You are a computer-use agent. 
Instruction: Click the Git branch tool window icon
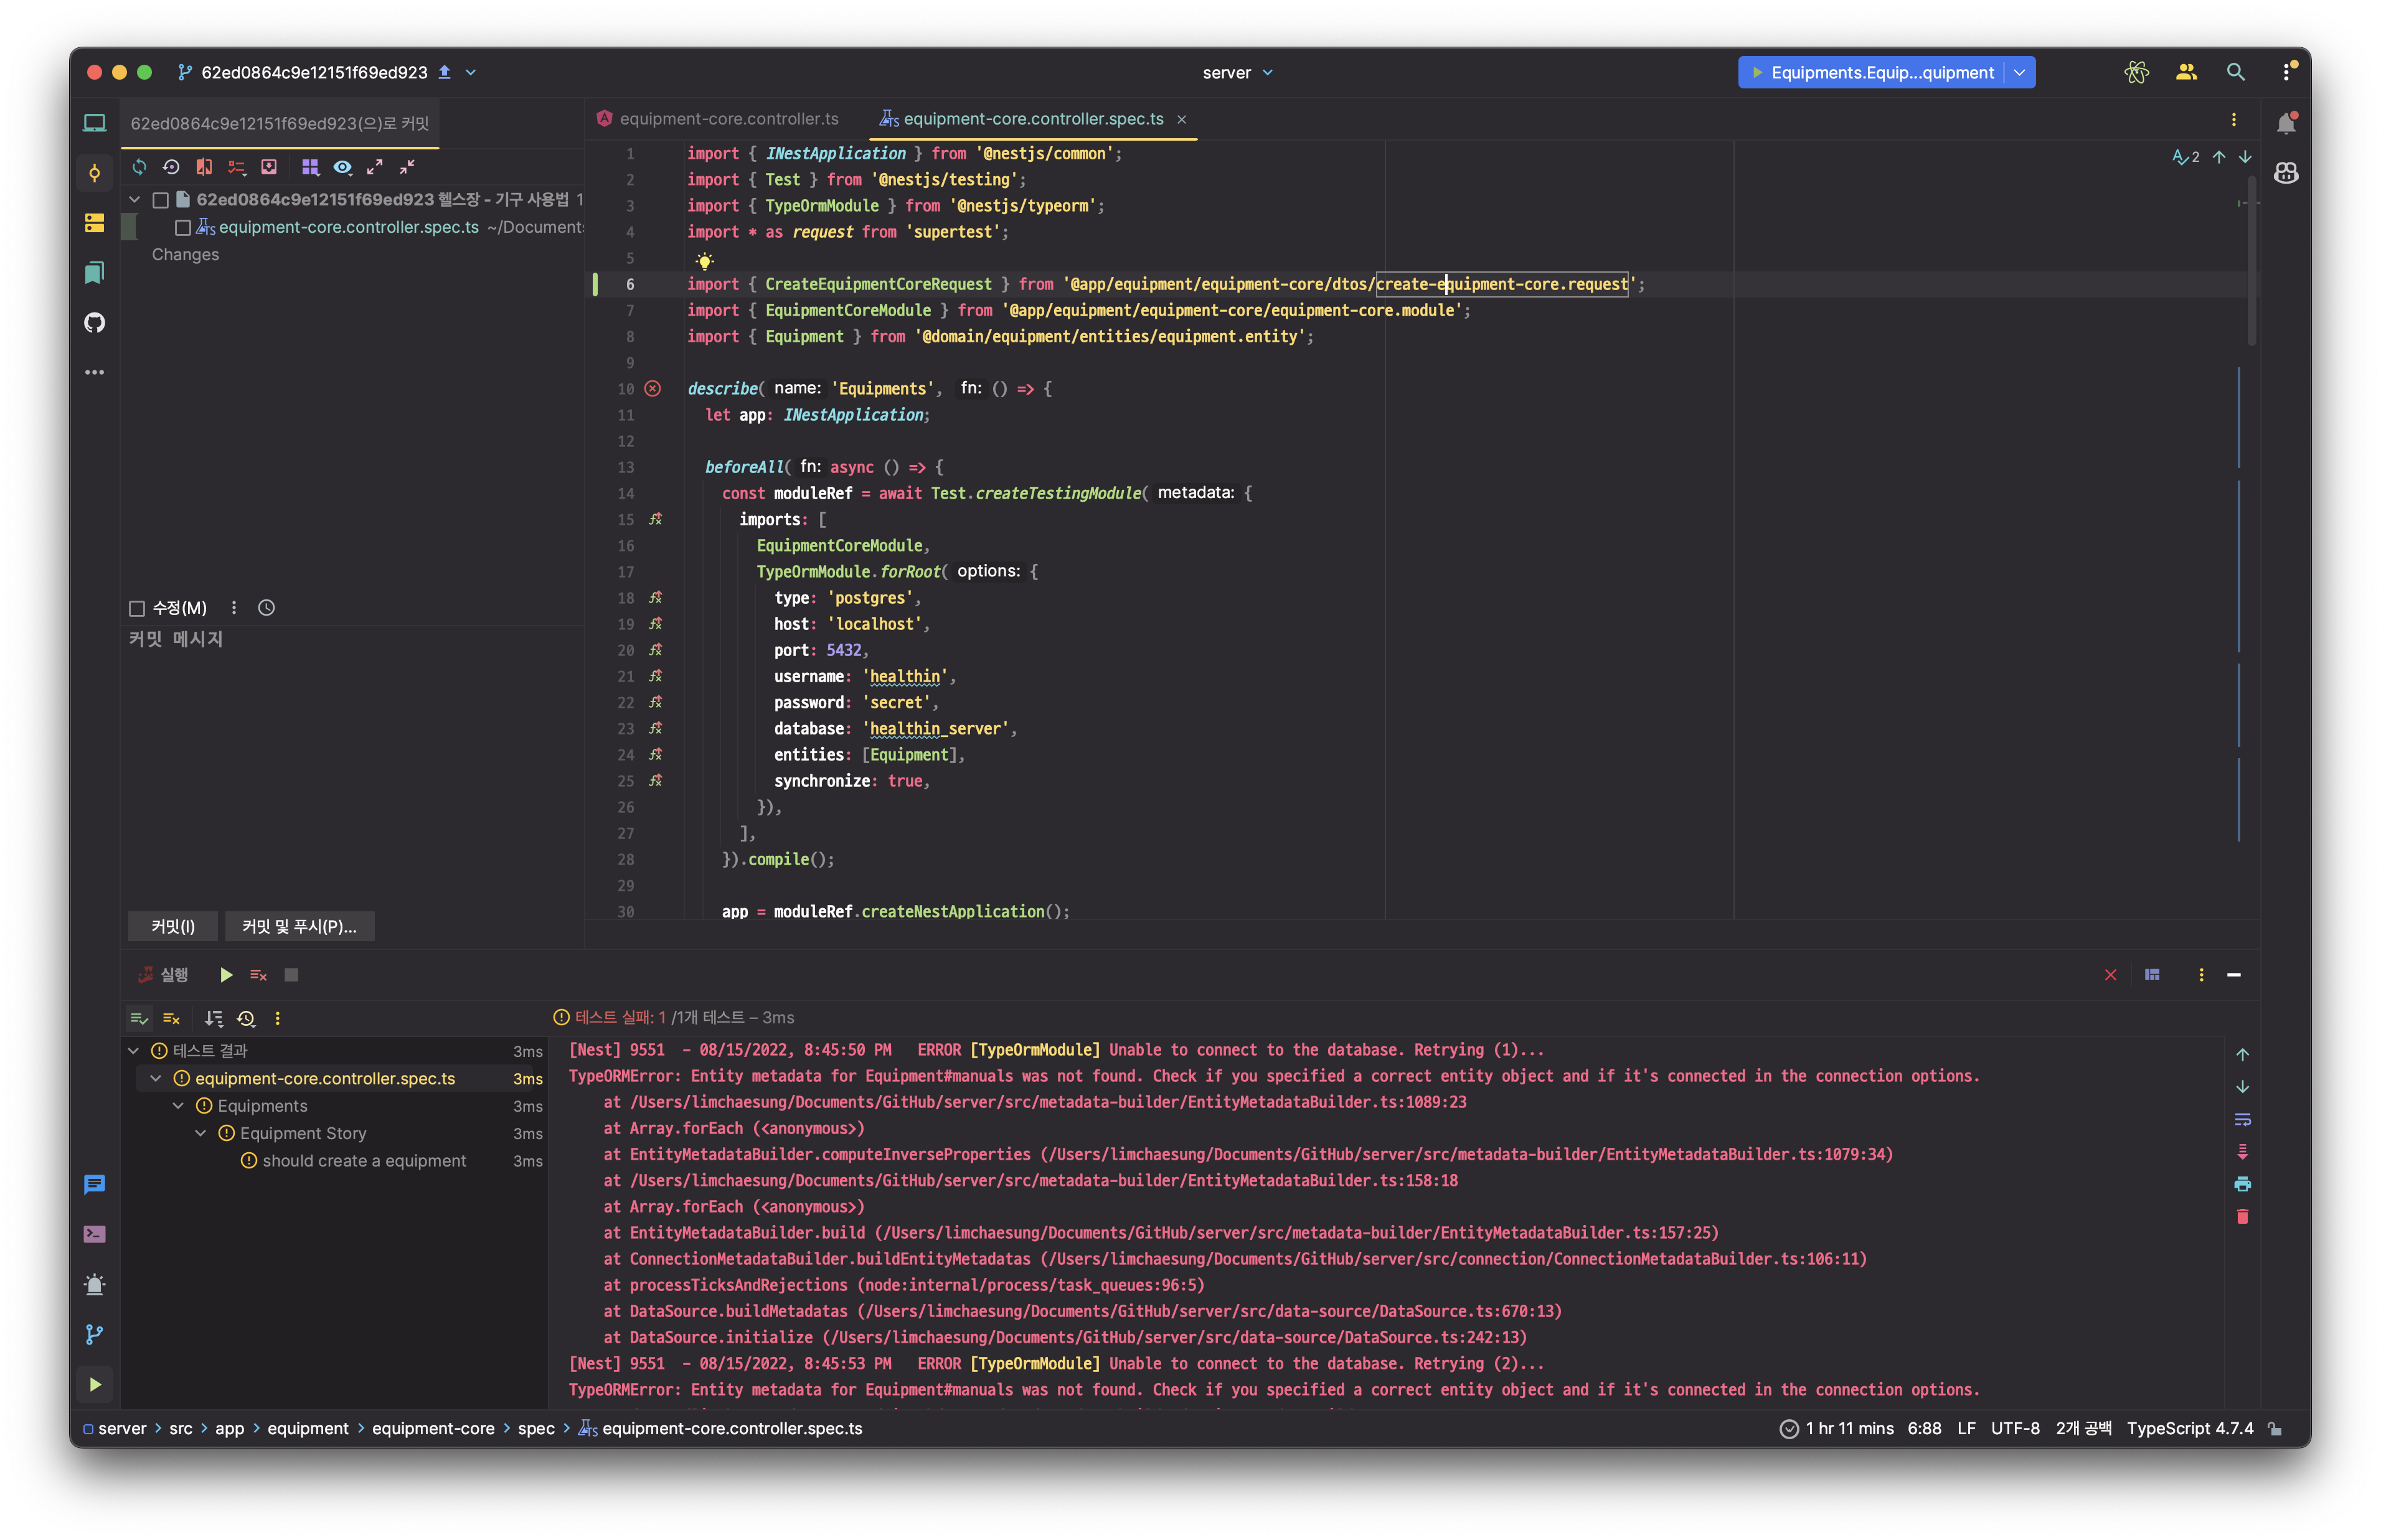click(x=94, y=1334)
